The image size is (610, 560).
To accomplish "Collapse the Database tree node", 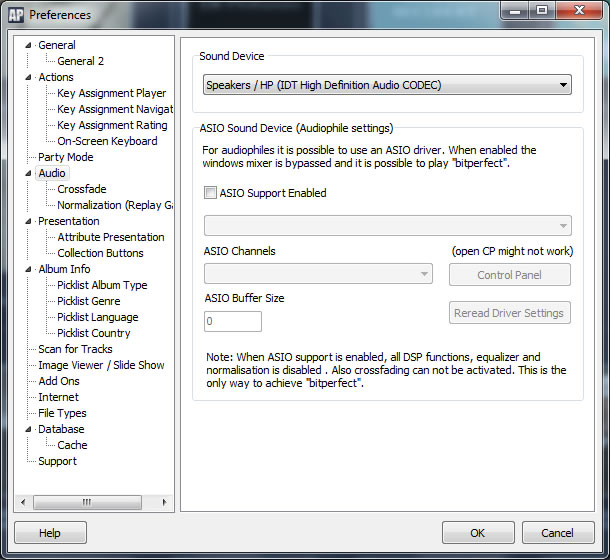I will pos(29,429).
